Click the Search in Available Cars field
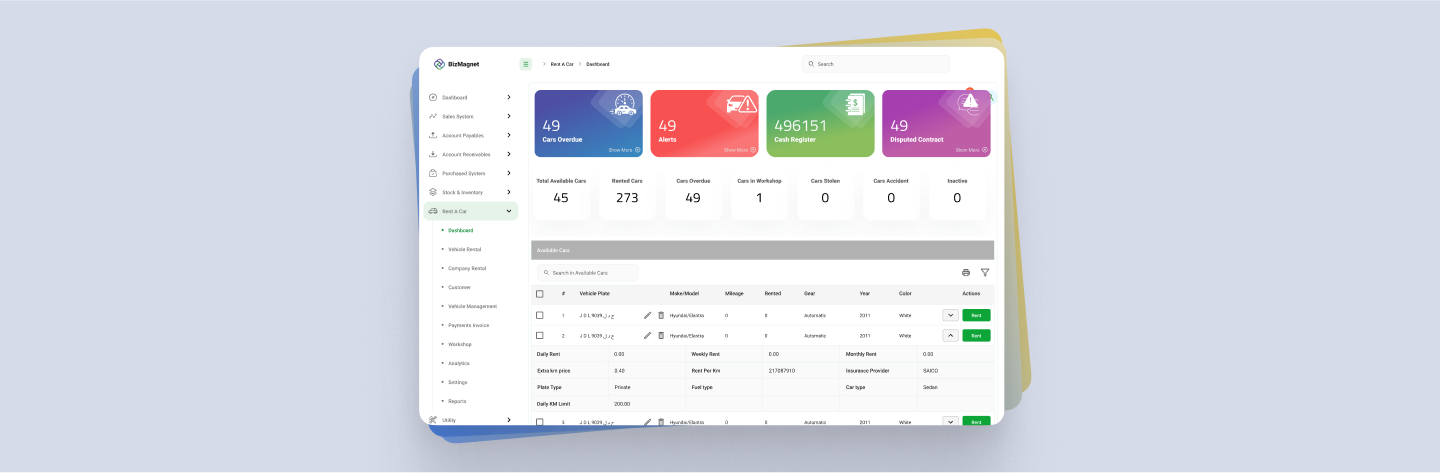 pos(588,273)
